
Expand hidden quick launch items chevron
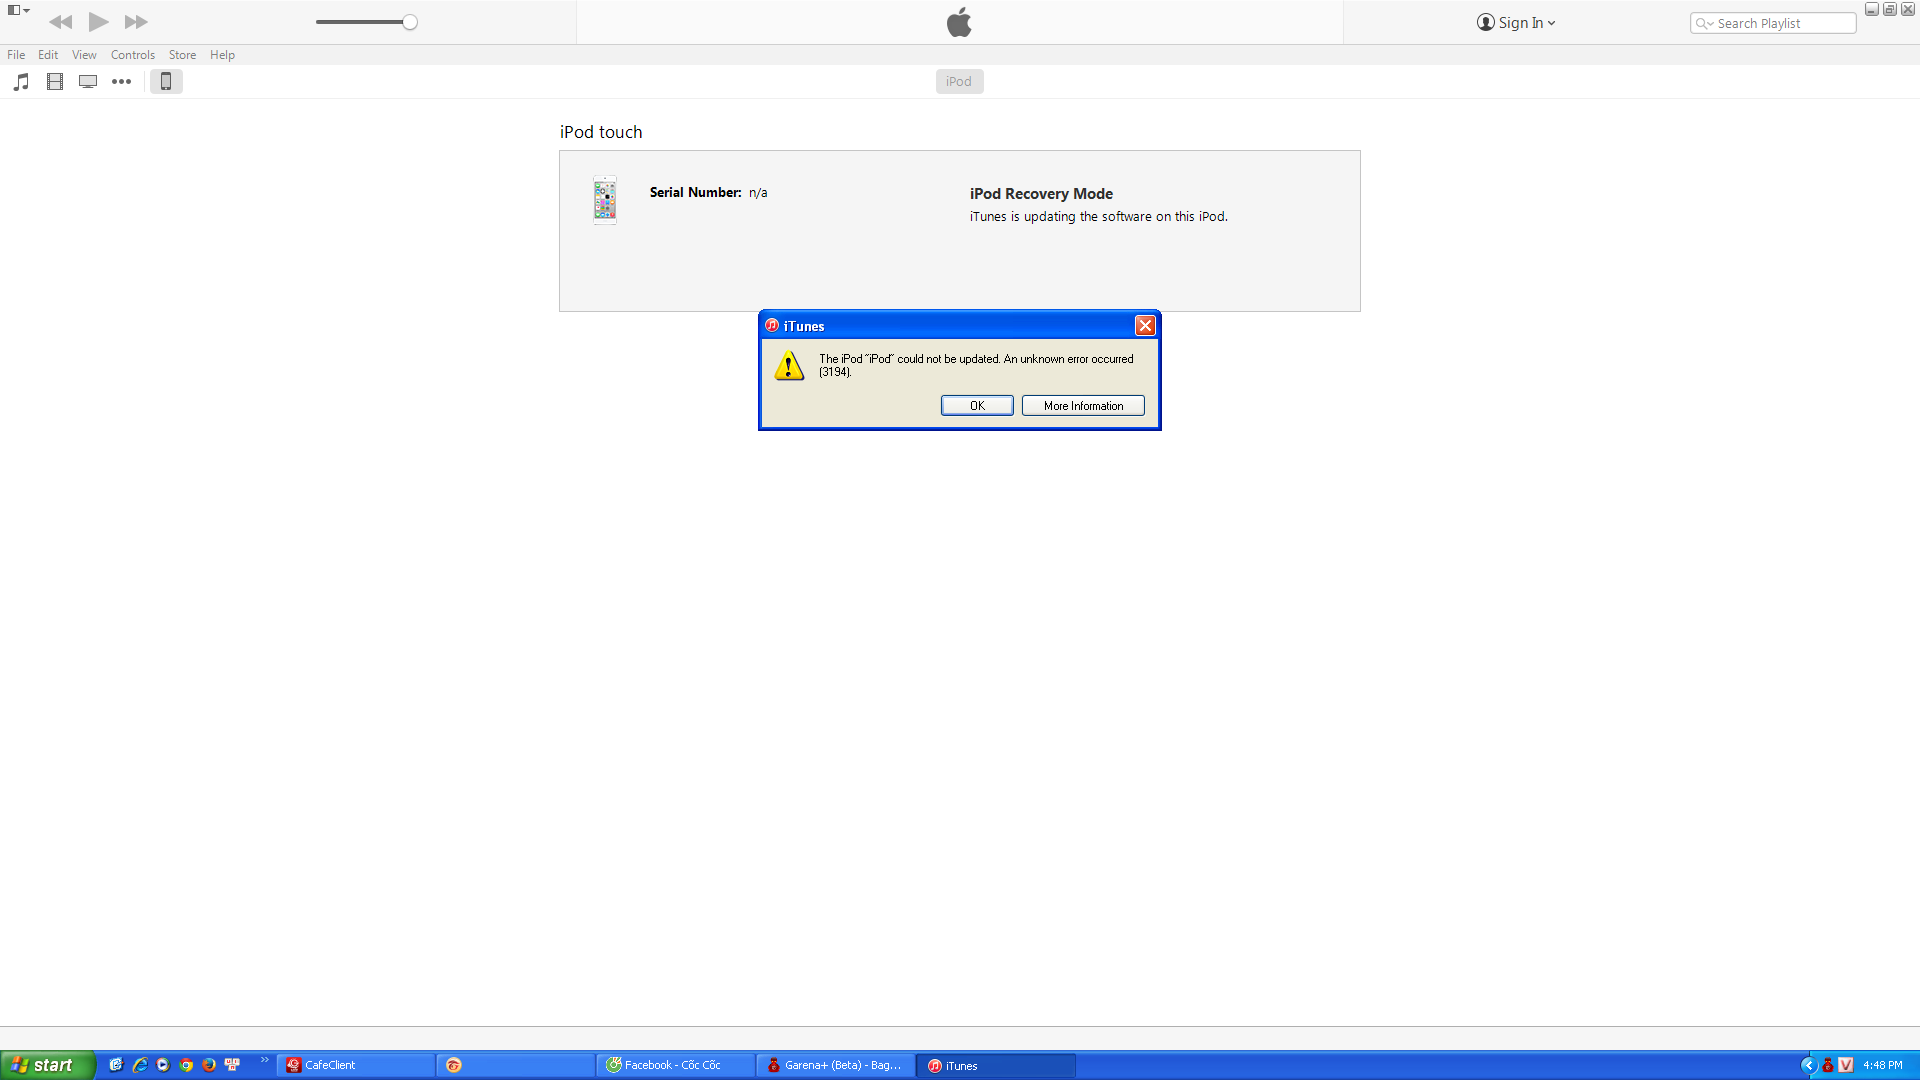(265, 1061)
